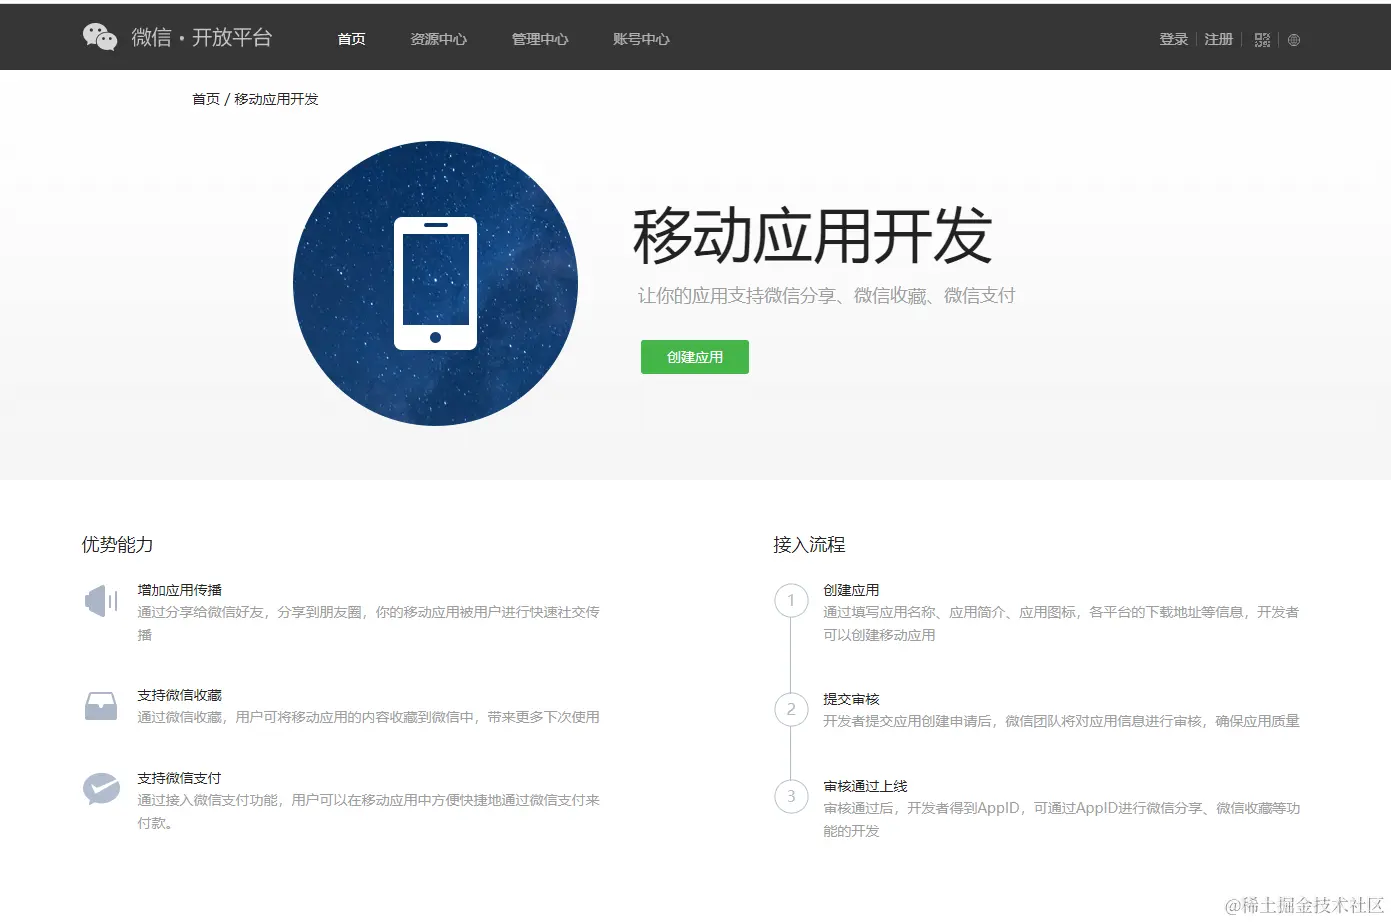Open the 管理中心 navigation tab

[540, 39]
